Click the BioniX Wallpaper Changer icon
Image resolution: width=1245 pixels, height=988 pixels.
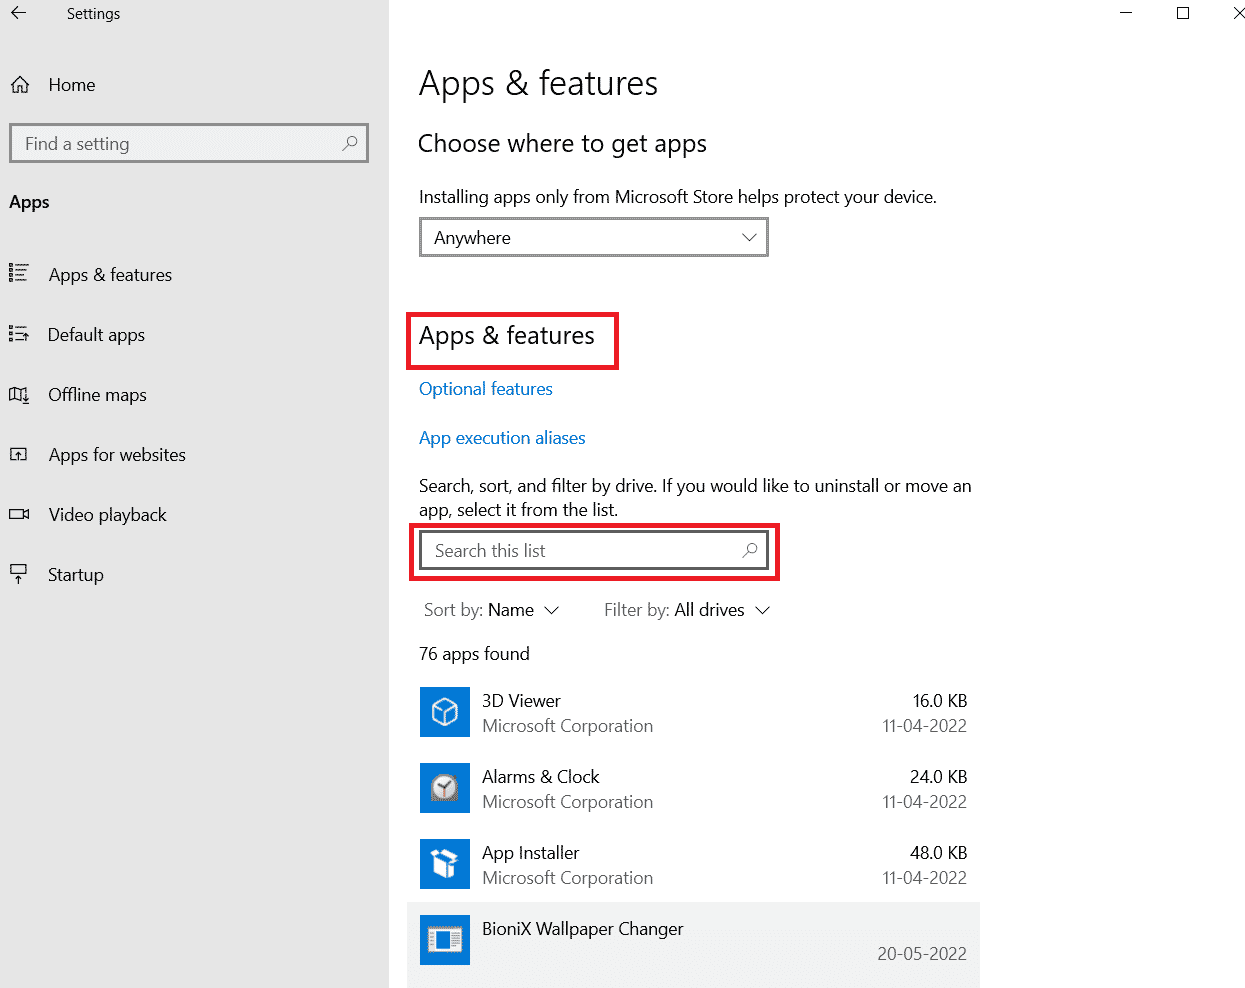click(x=444, y=940)
